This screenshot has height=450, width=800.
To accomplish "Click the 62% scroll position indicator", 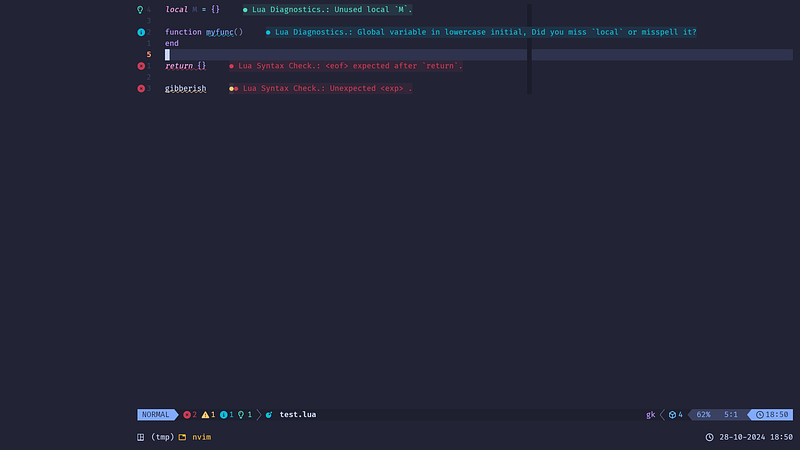I will [704, 415].
